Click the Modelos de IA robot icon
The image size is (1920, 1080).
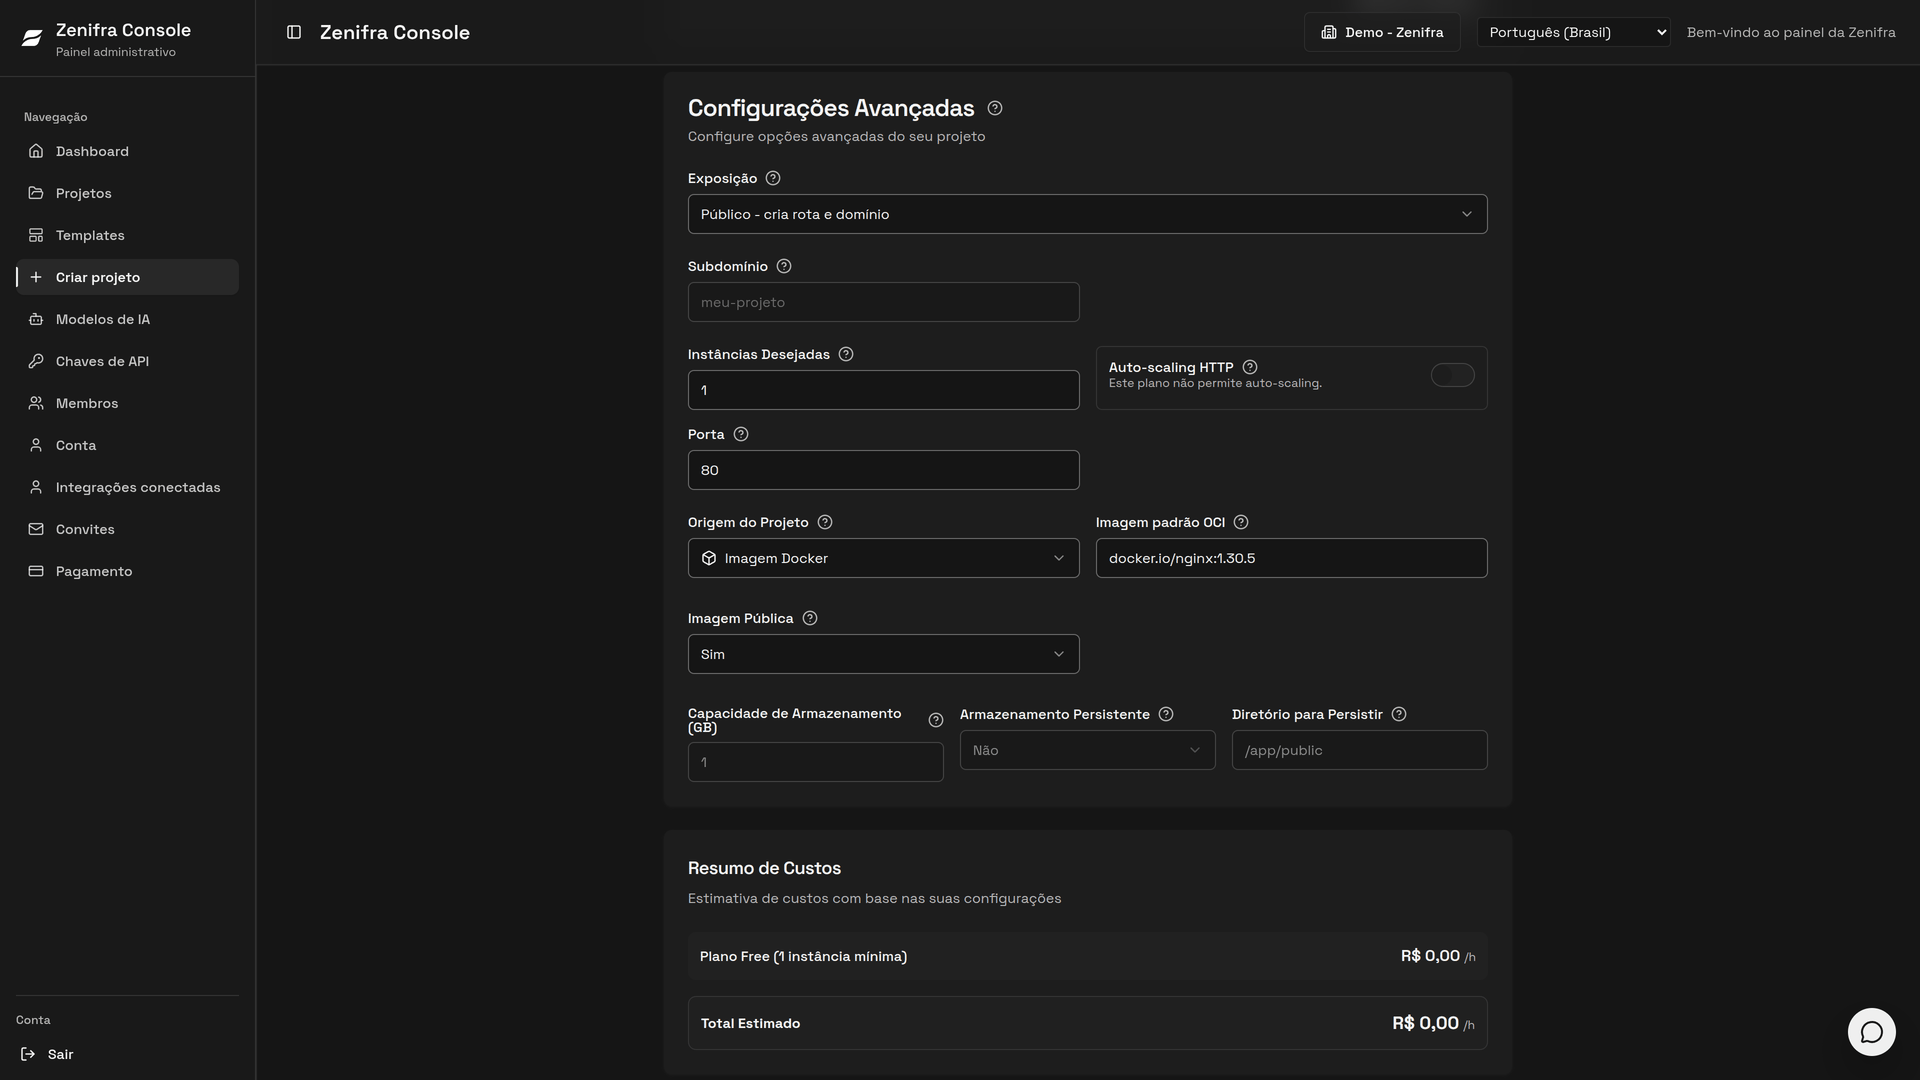point(36,319)
